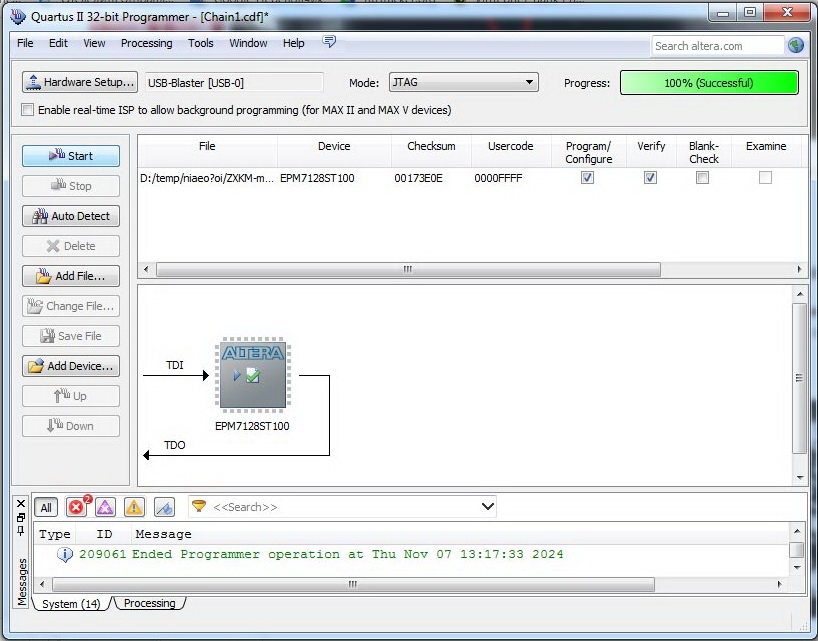Viewport: 818px width, 641px height.
Task: Click the Search altera.com field
Action: (x=717, y=46)
